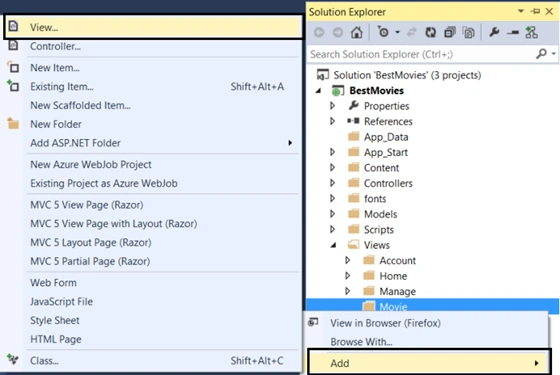
Task: Open the Solution Explorer window position menu
Action: [x=521, y=12]
